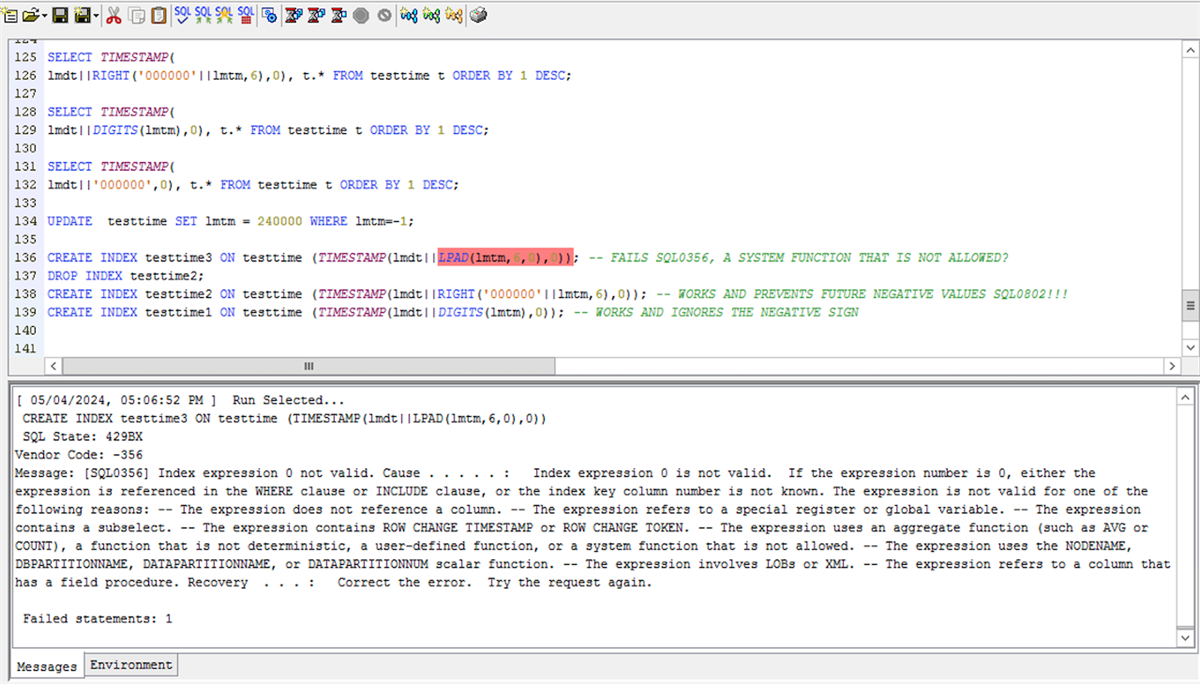This screenshot has width=1200, height=684.
Task: Click CREATE INDEX testtime1 statement
Action: pos(305,312)
